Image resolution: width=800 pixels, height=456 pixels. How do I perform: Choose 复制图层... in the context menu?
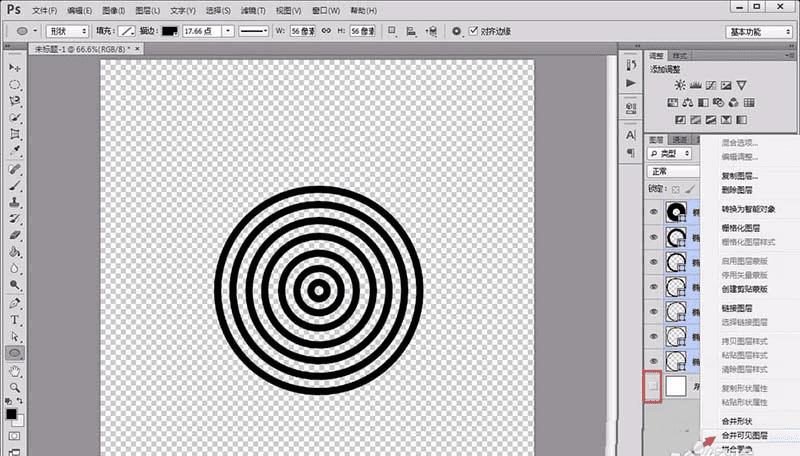(740, 176)
